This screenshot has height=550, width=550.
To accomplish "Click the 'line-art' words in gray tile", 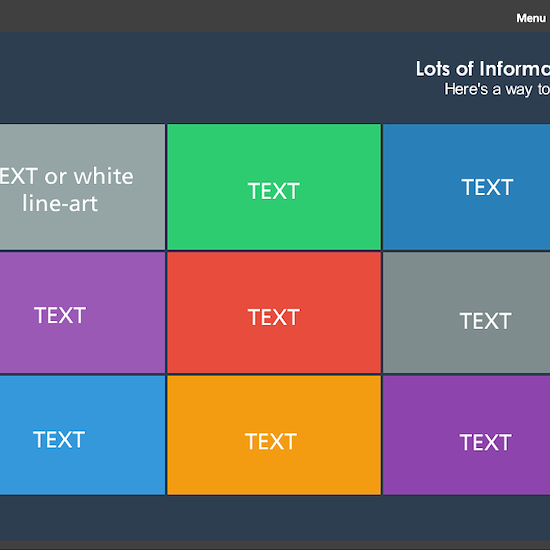I will pos(60,203).
